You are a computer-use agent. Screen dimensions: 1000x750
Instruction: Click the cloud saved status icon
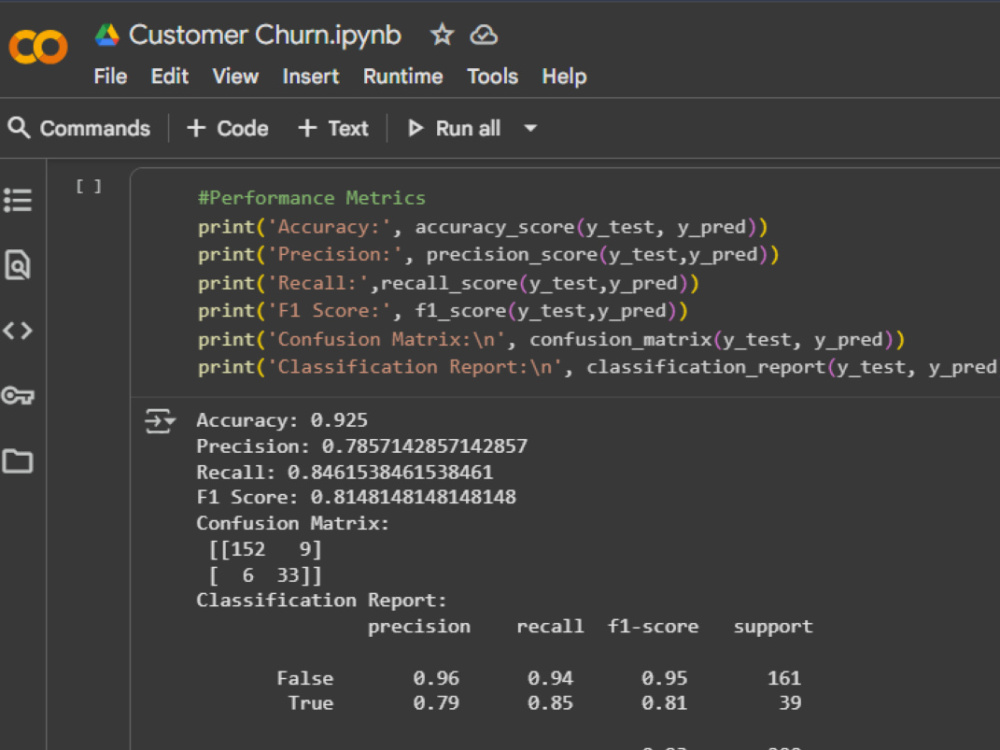point(483,35)
